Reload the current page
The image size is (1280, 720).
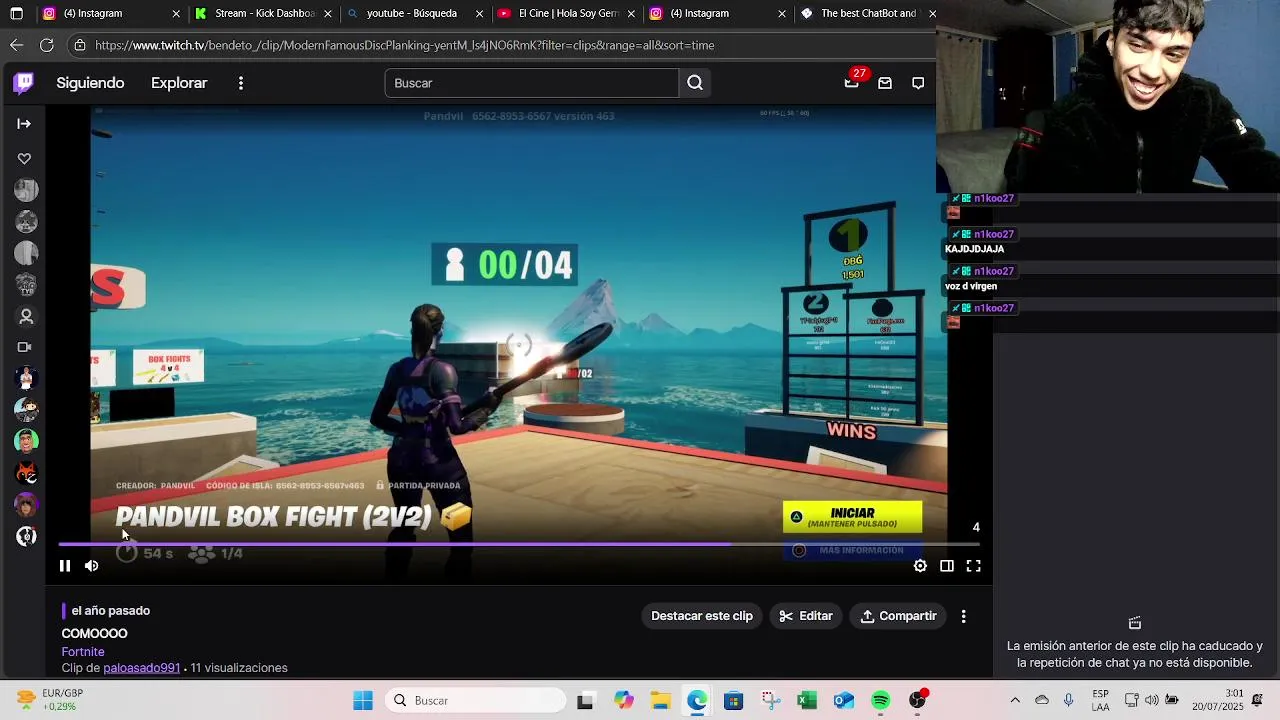pyautogui.click(x=47, y=45)
